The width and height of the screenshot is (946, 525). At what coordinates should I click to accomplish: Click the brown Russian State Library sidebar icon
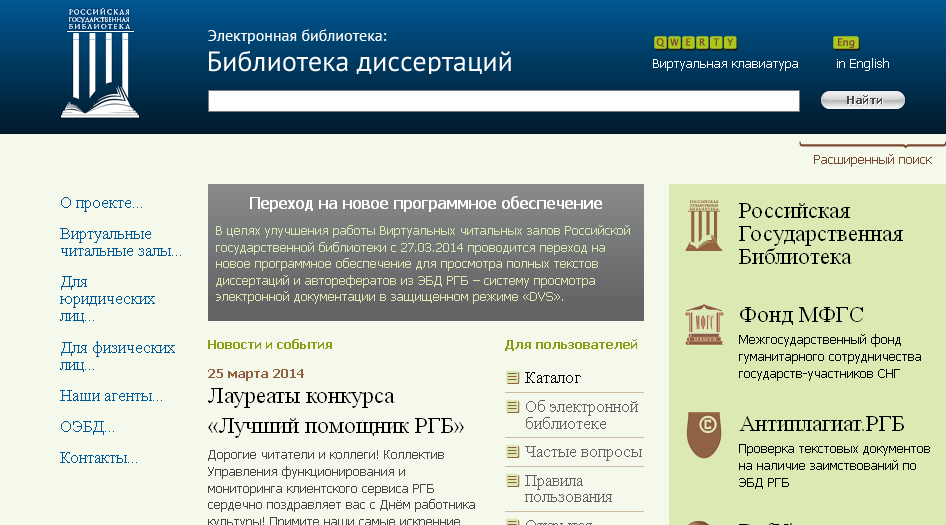(x=703, y=225)
